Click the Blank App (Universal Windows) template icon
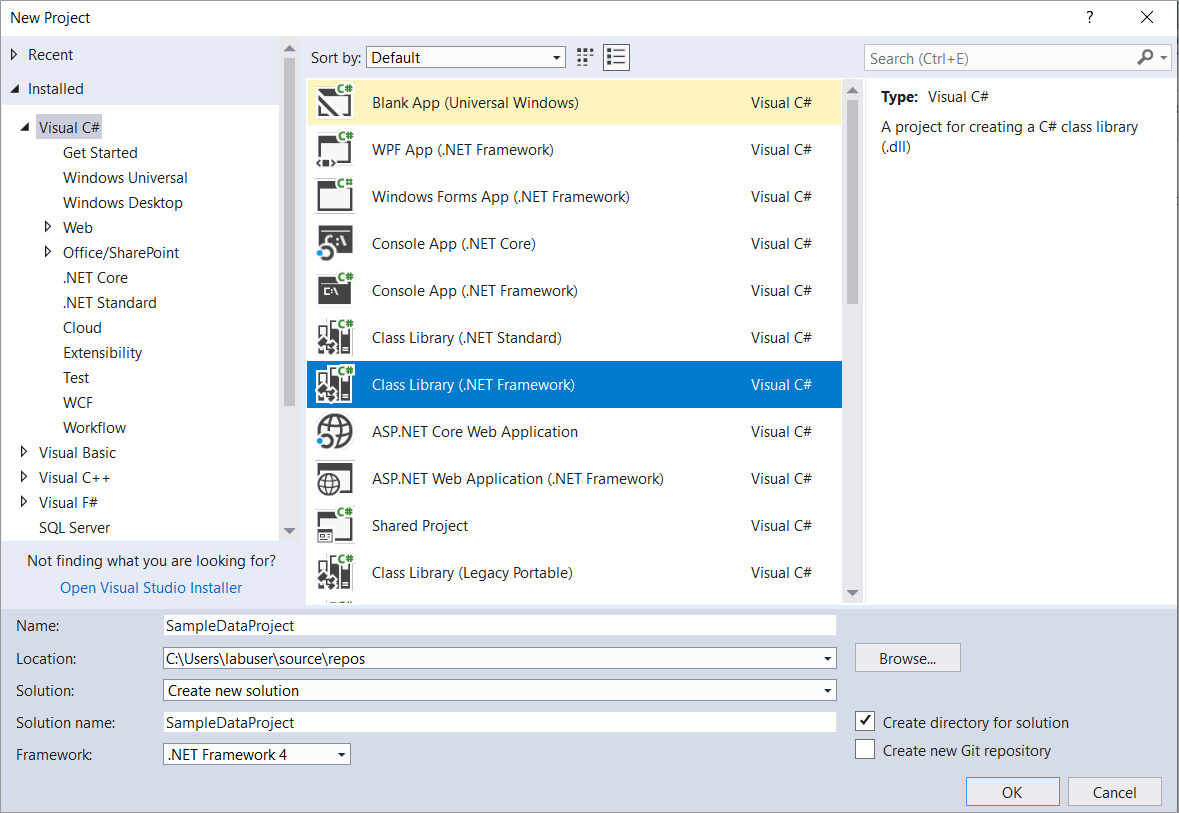This screenshot has width=1179, height=813. [x=335, y=103]
